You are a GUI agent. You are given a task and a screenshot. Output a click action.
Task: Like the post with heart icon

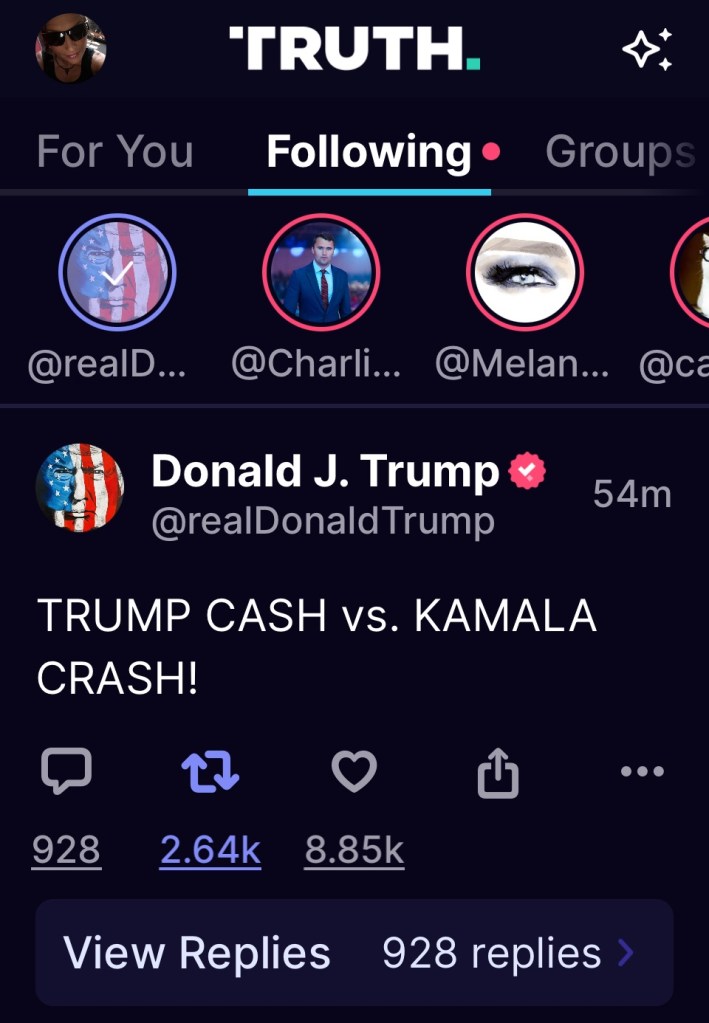(354, 772)
